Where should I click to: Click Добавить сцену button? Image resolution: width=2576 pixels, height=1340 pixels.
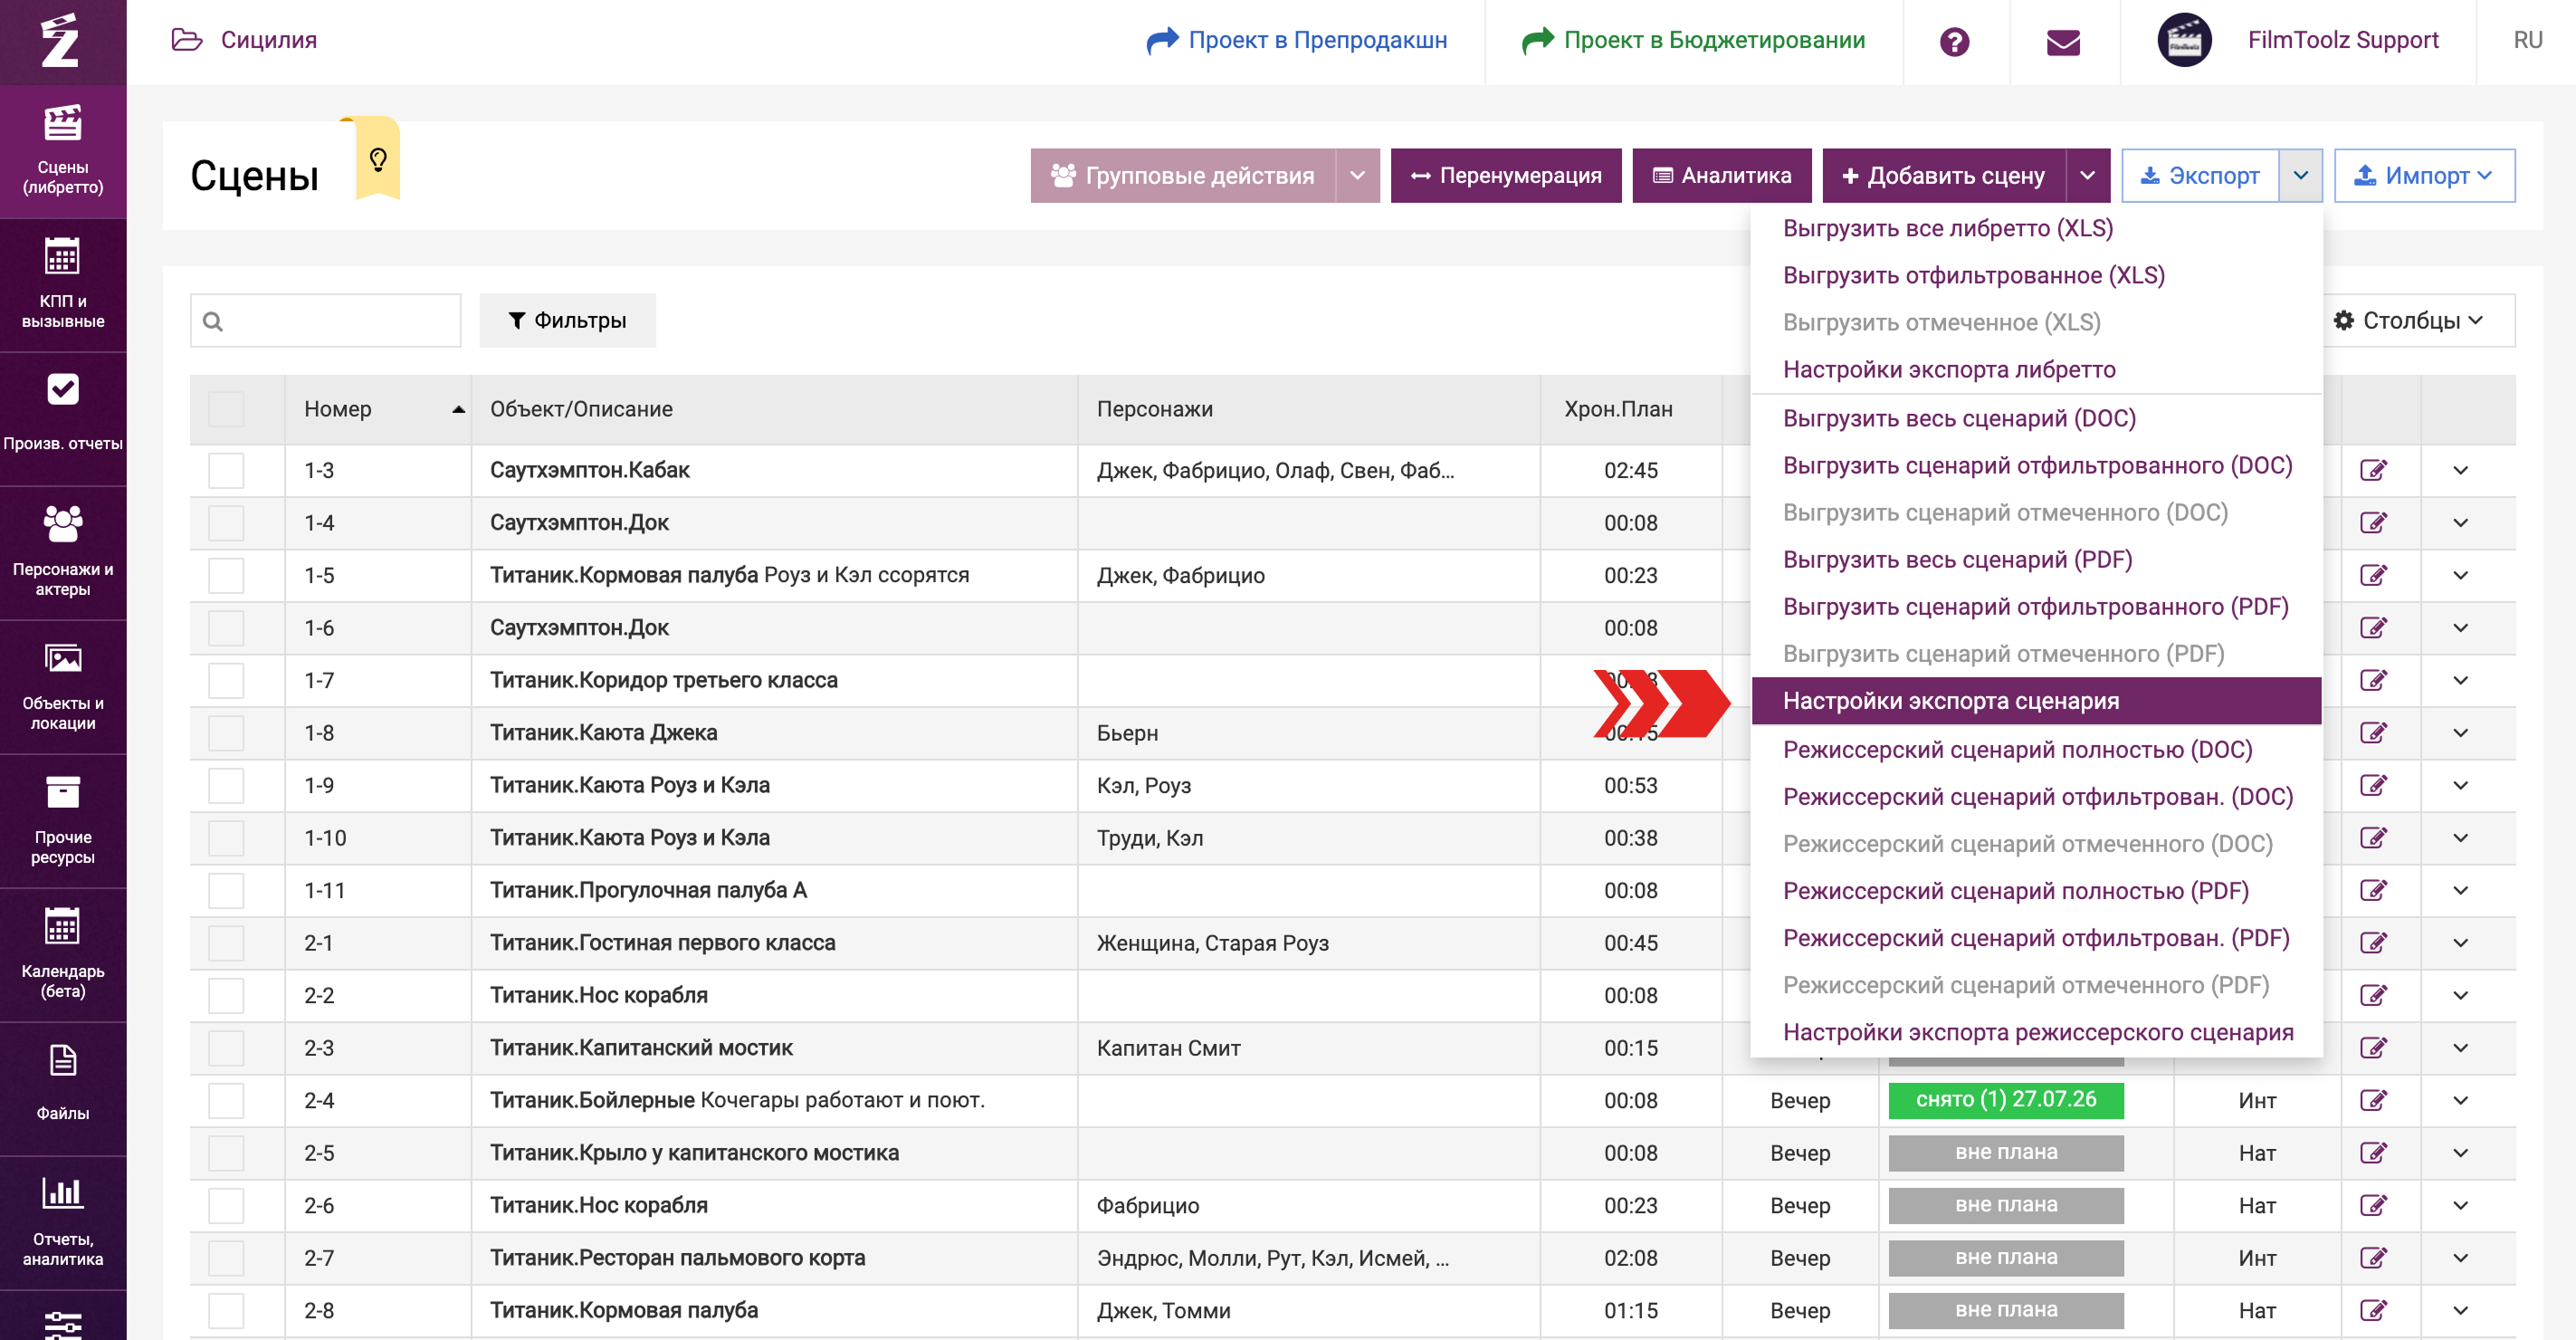tap(1944, 176)
